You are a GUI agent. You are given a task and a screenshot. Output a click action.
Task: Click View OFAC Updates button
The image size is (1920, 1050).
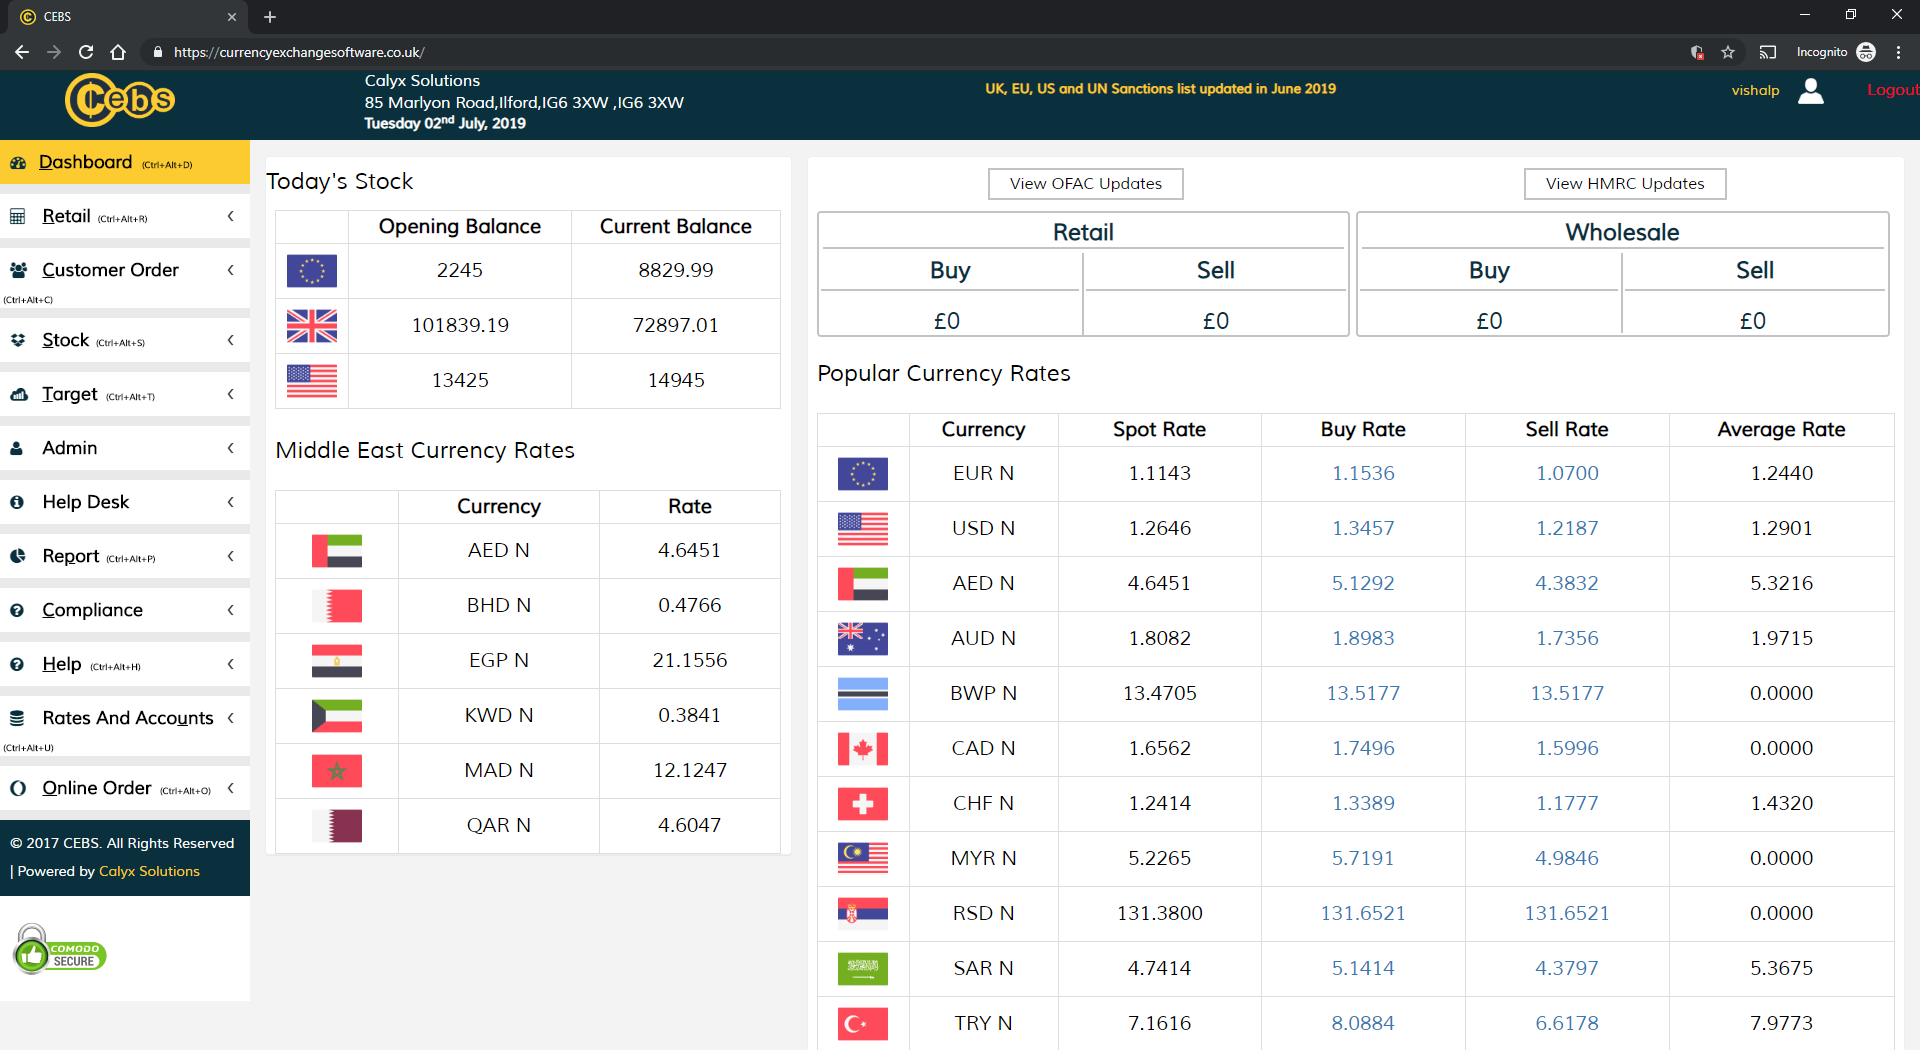click(1085, 184)
